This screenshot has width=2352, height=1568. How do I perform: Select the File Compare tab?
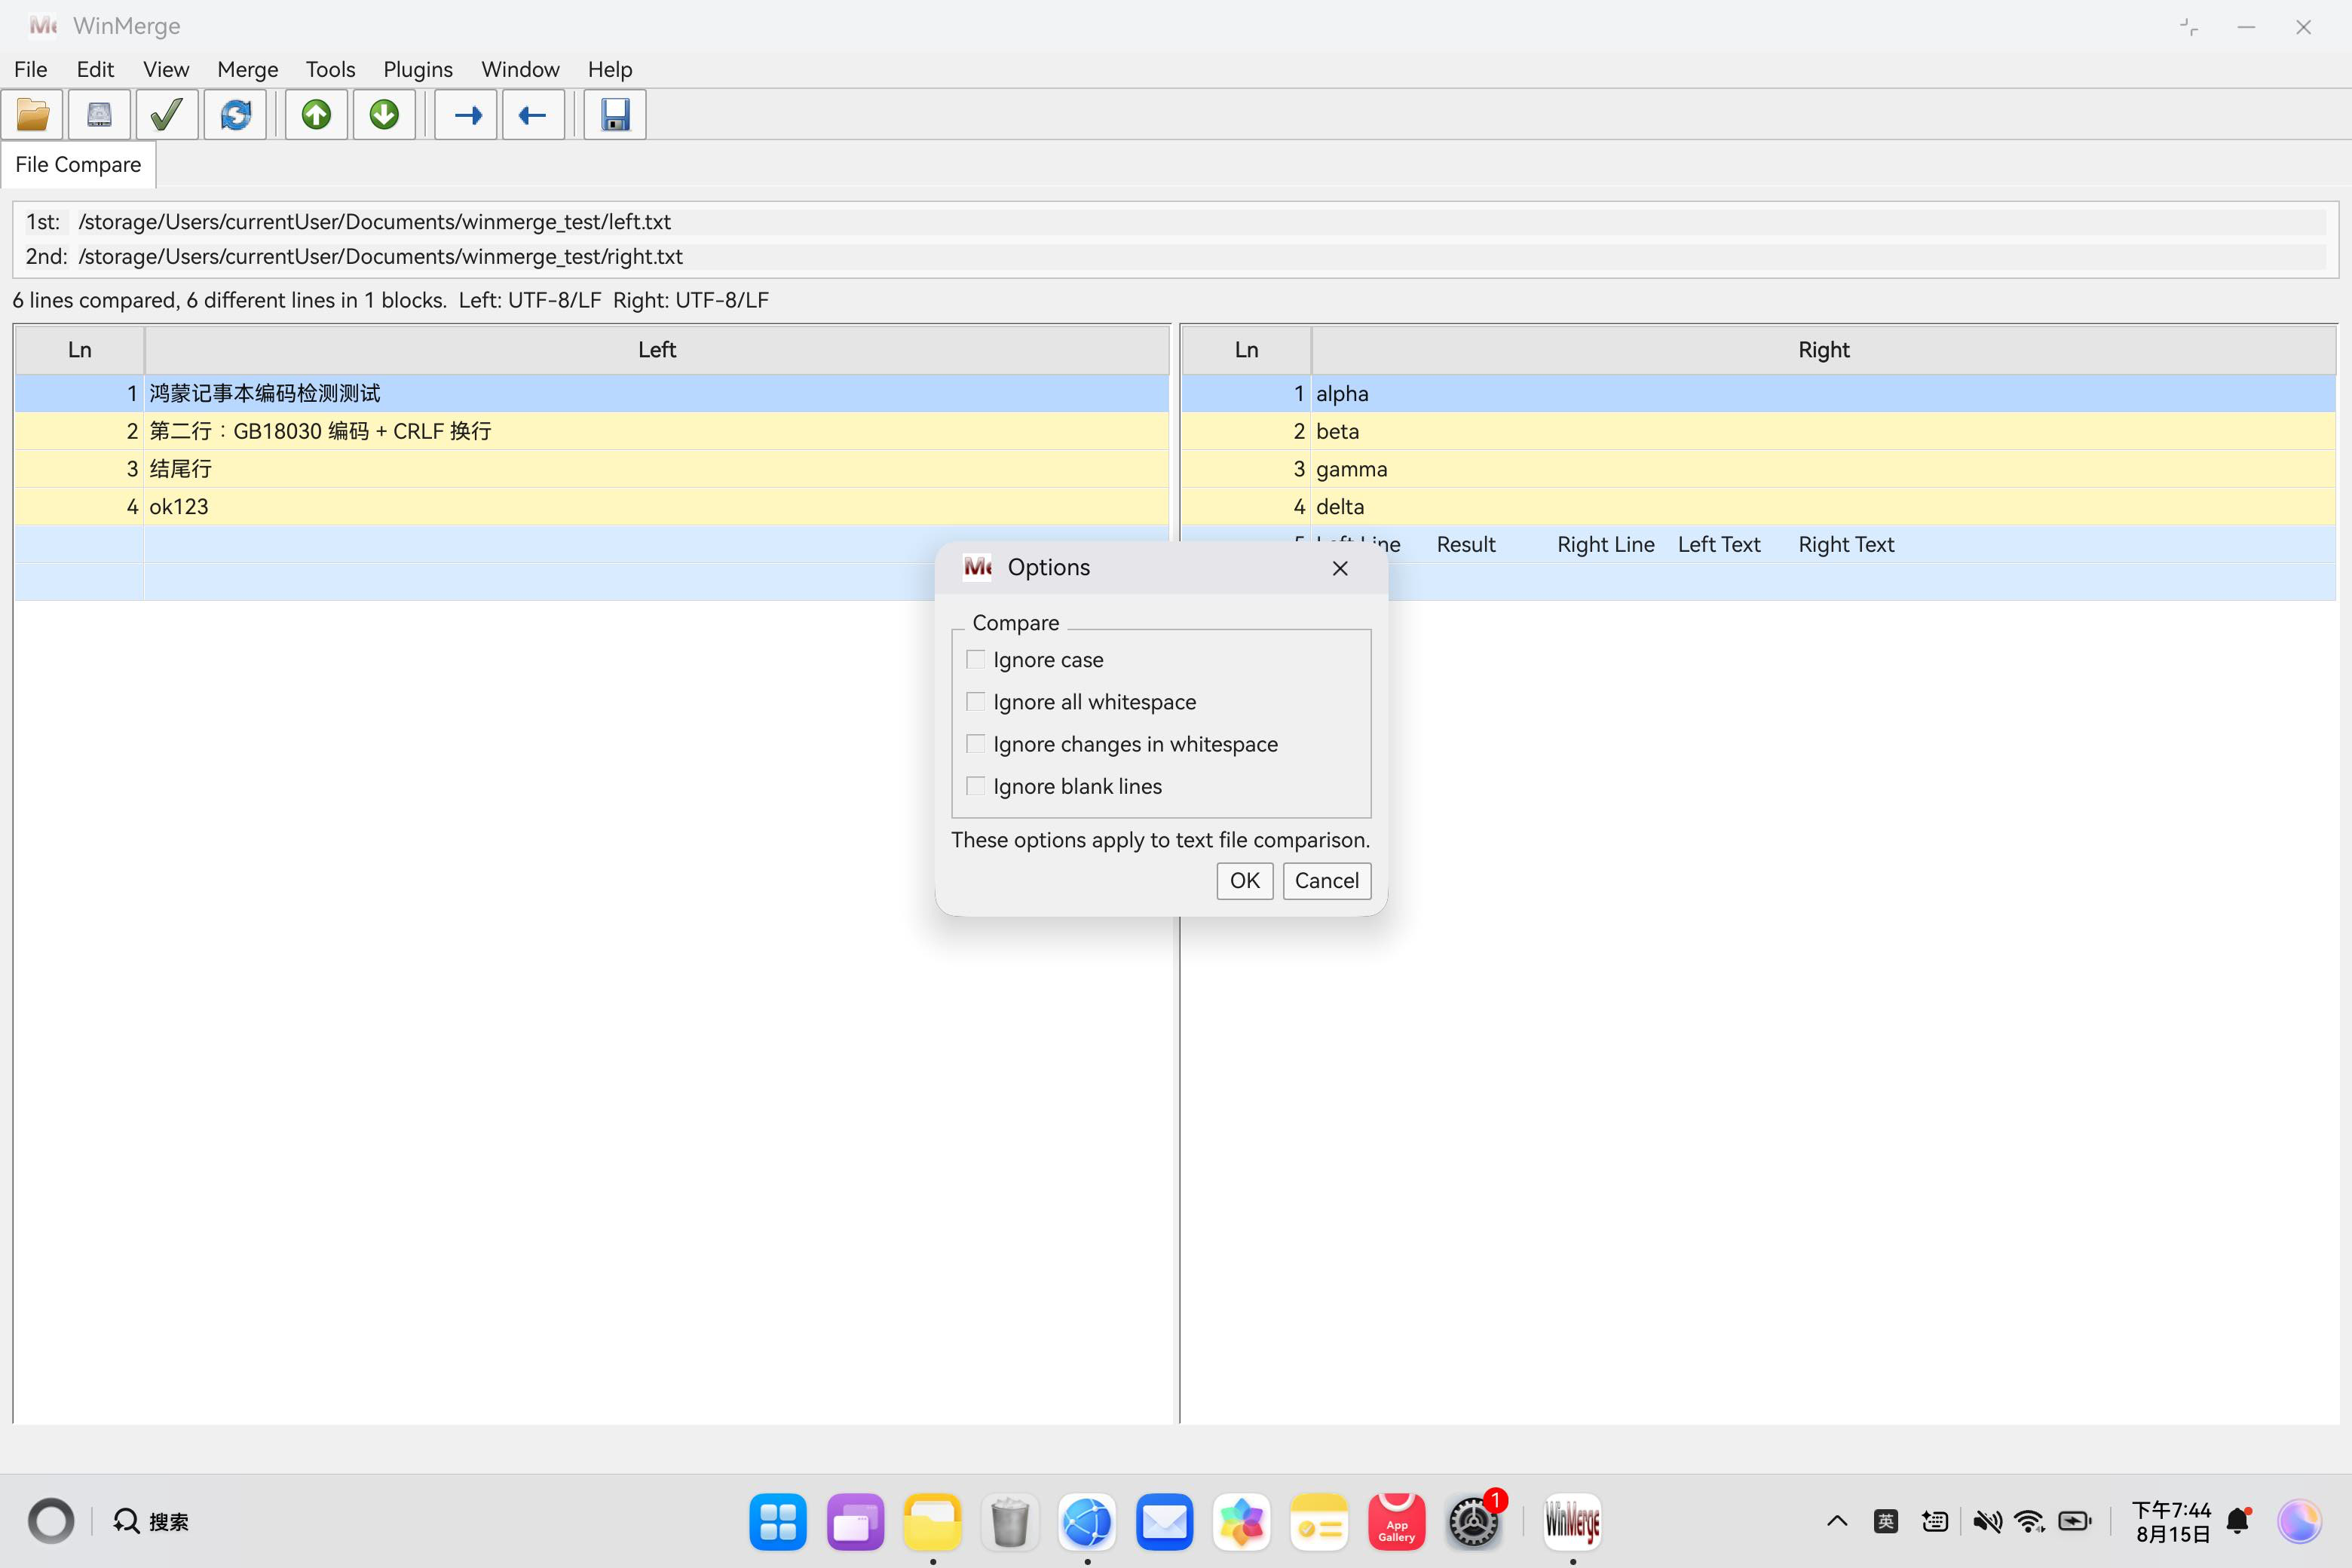78,165
